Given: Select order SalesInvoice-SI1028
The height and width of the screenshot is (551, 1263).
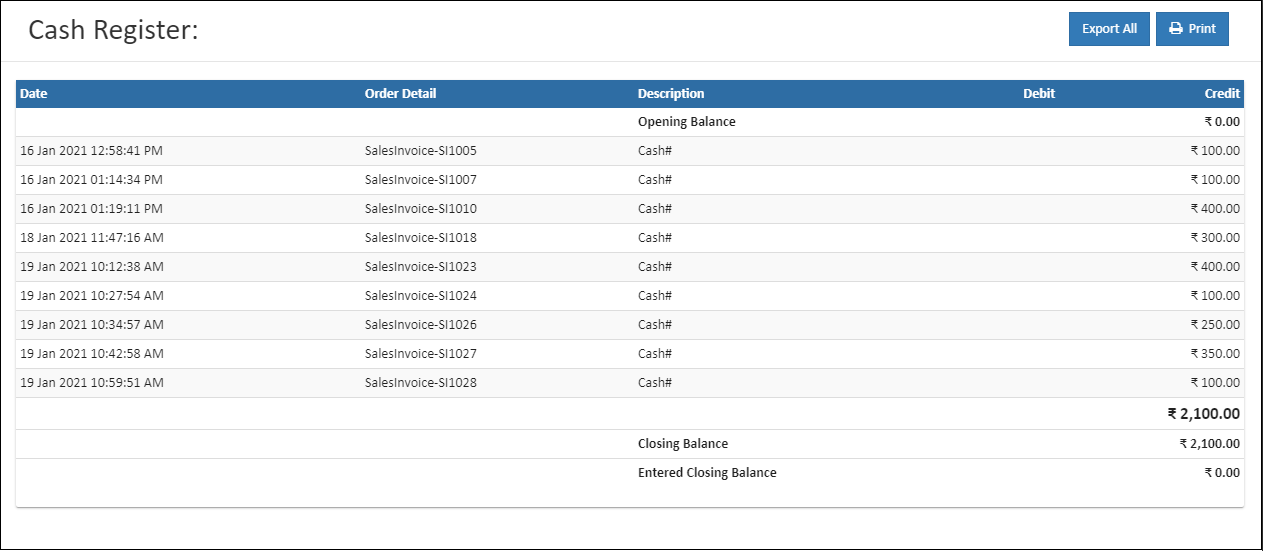Looking at the screenshot, I should click(x=421, y=383).
